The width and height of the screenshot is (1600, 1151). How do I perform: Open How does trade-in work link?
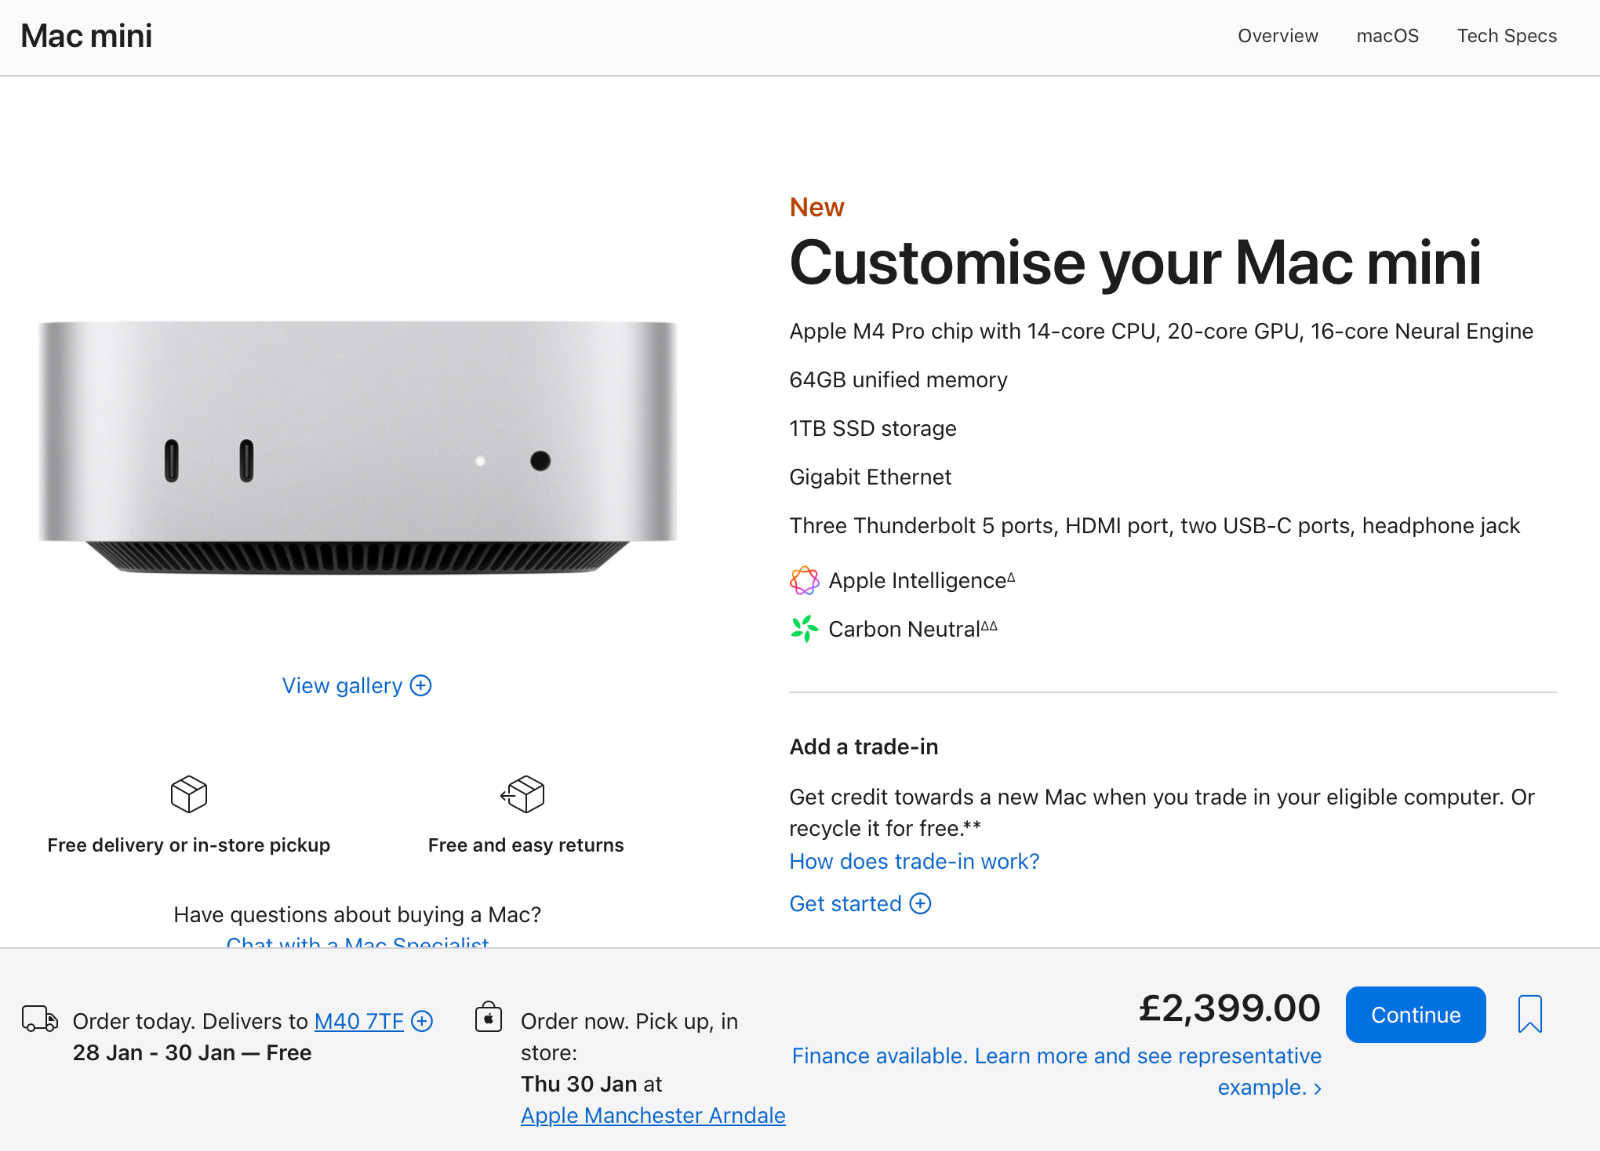[914, 862]
